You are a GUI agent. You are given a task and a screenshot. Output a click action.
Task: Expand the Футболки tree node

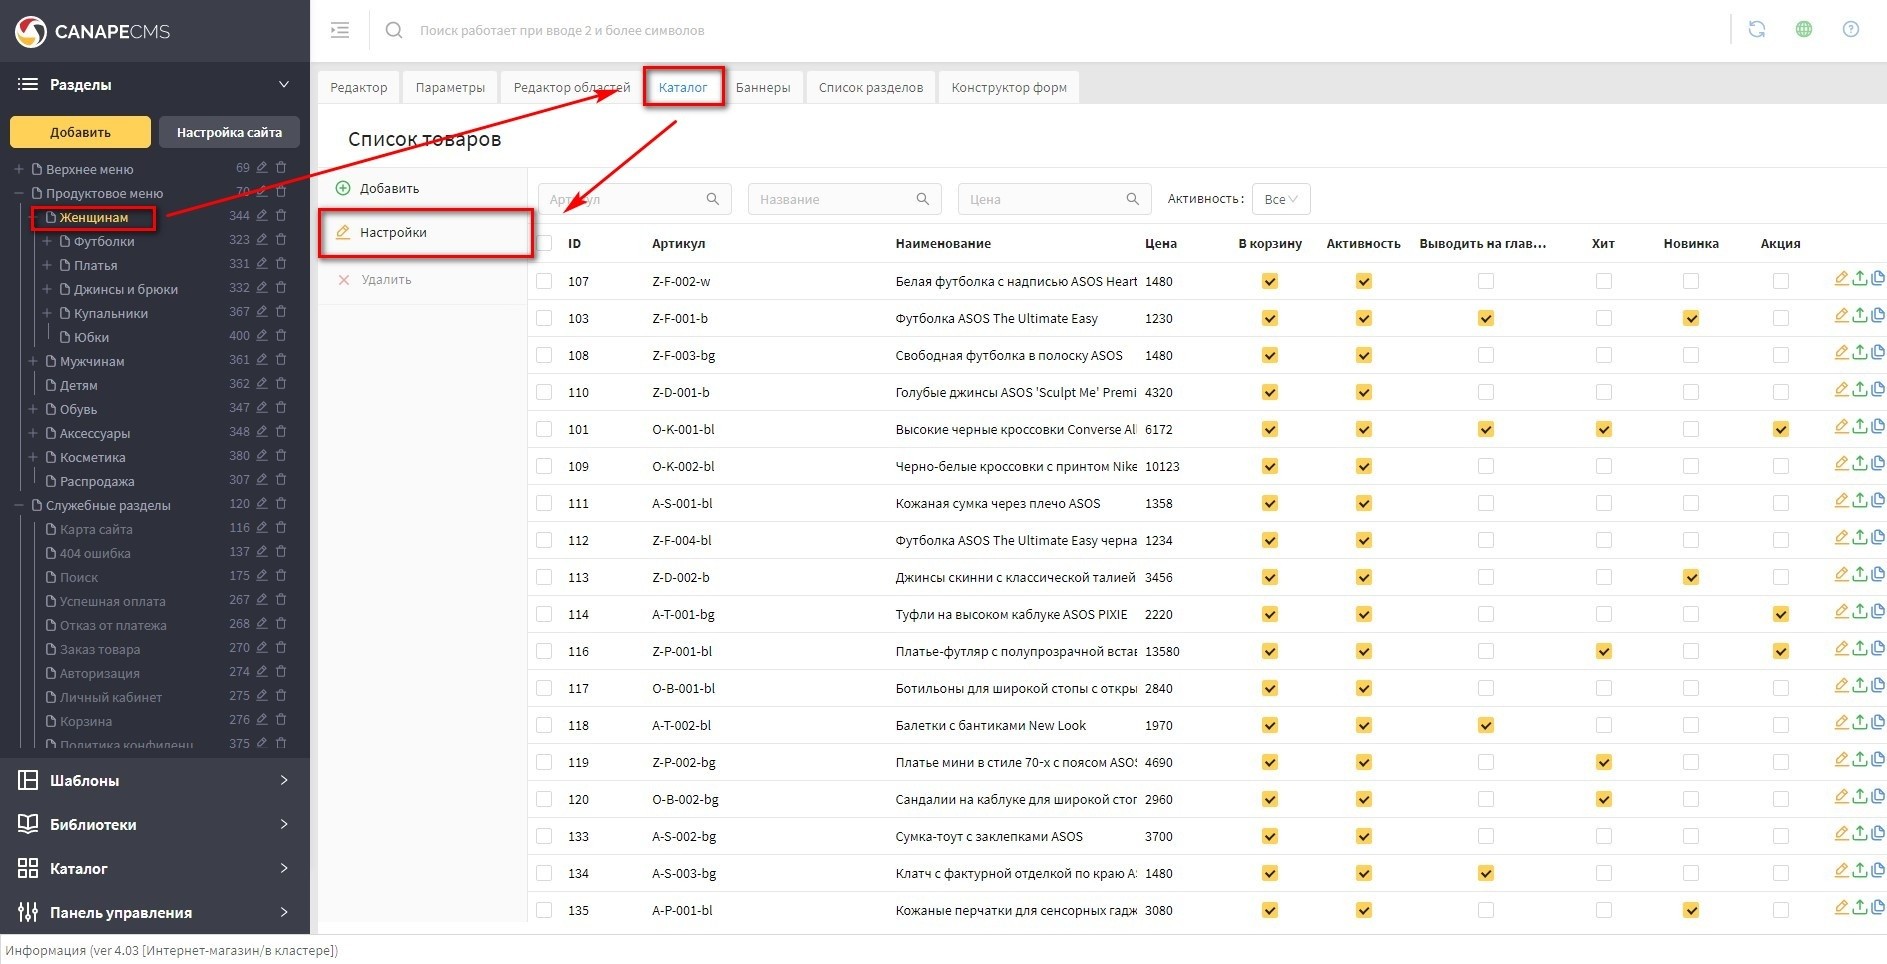pyautogui.click(x=47, y=241)
